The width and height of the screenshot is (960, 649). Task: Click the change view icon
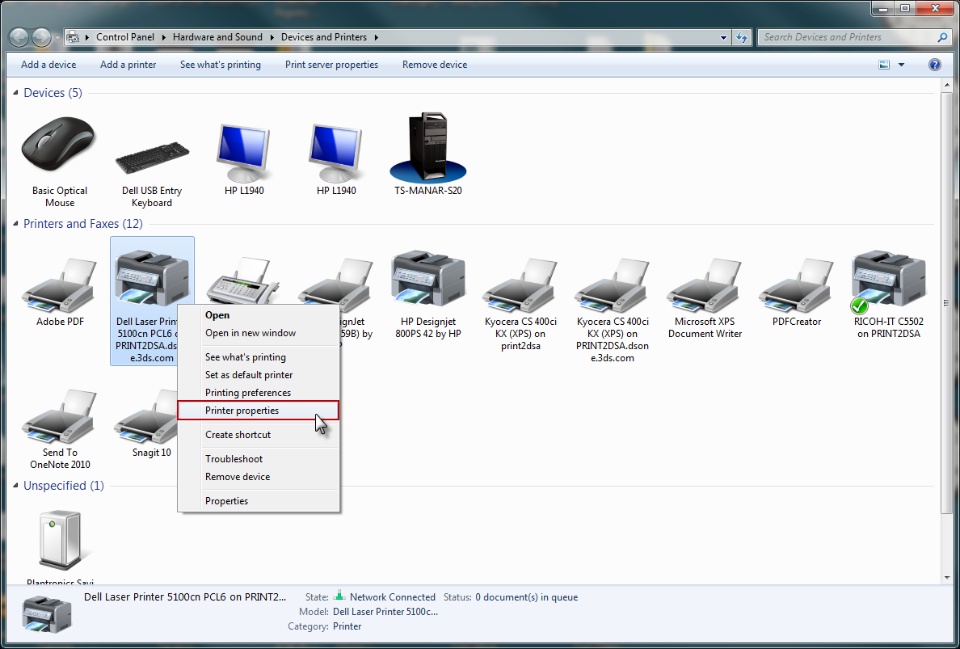[884, 64]
